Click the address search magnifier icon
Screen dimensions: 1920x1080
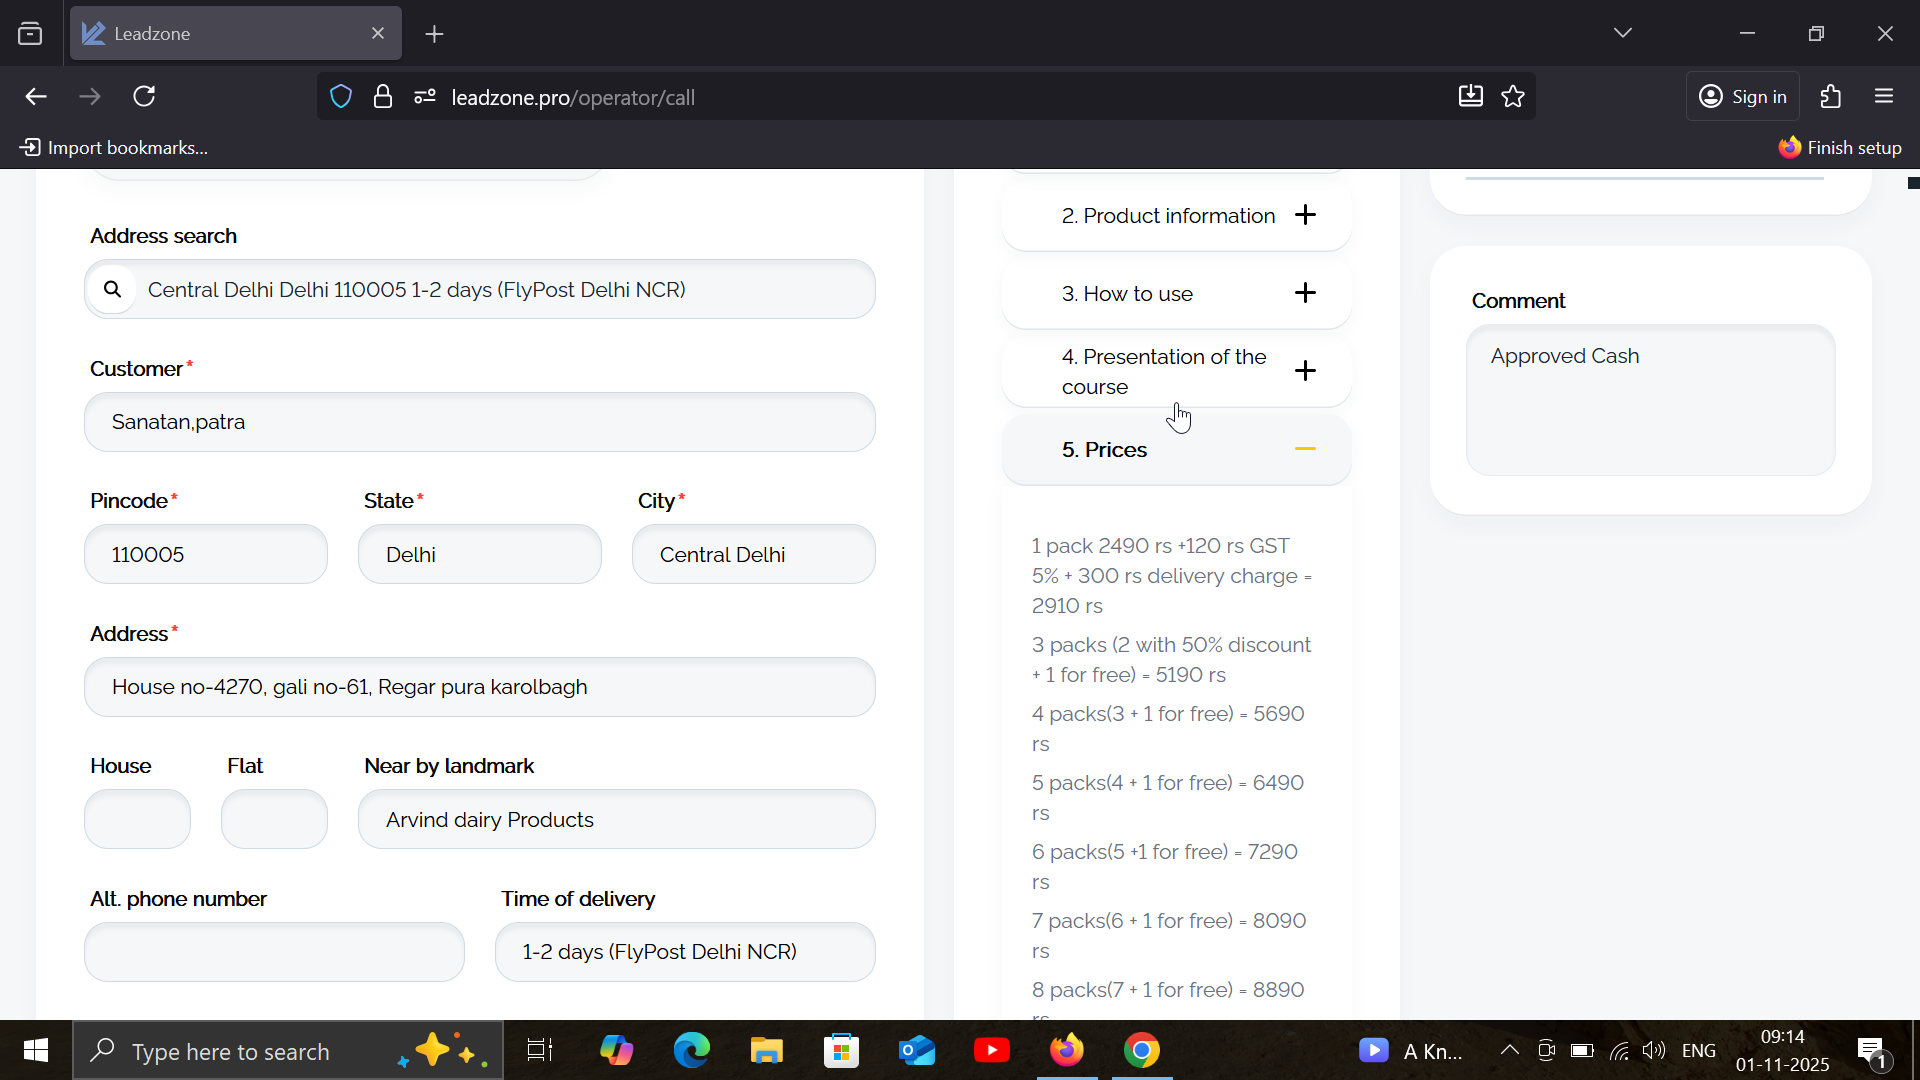click(x=112, y=289)
